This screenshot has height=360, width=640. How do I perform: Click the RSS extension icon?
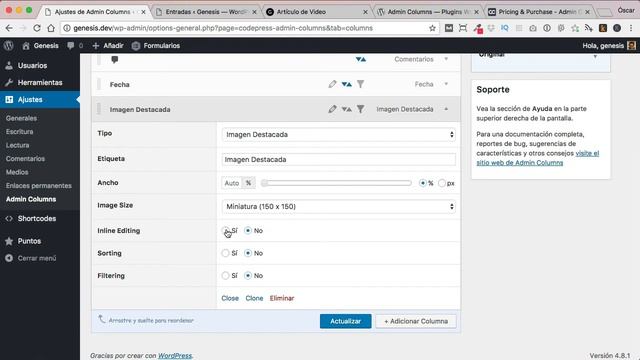[589, 28]
